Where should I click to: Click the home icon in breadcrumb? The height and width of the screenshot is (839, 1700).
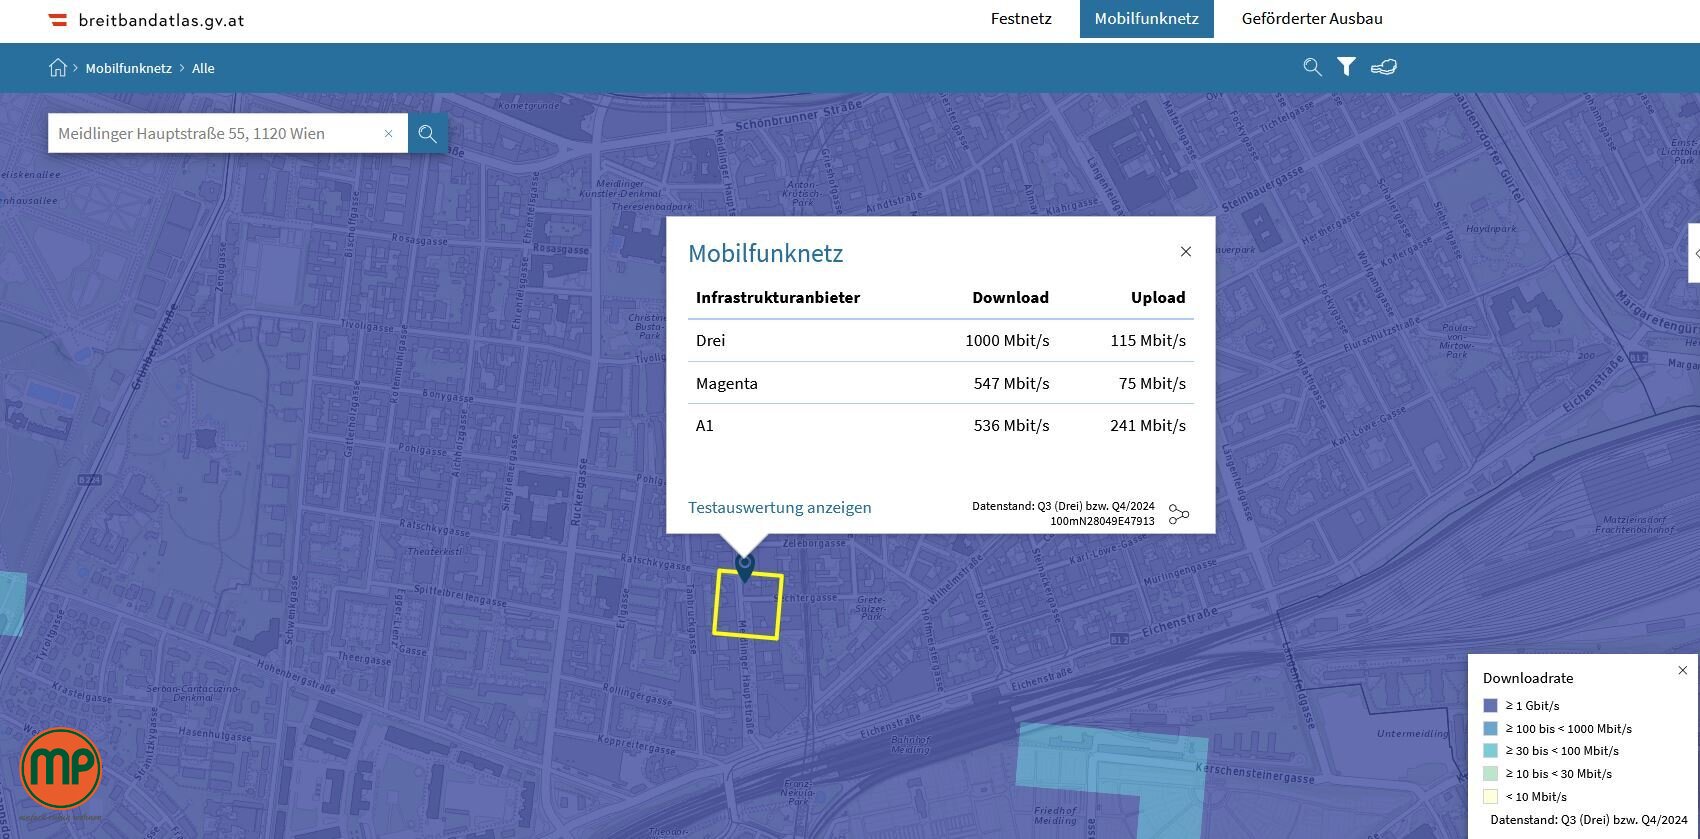click(58, 68)
